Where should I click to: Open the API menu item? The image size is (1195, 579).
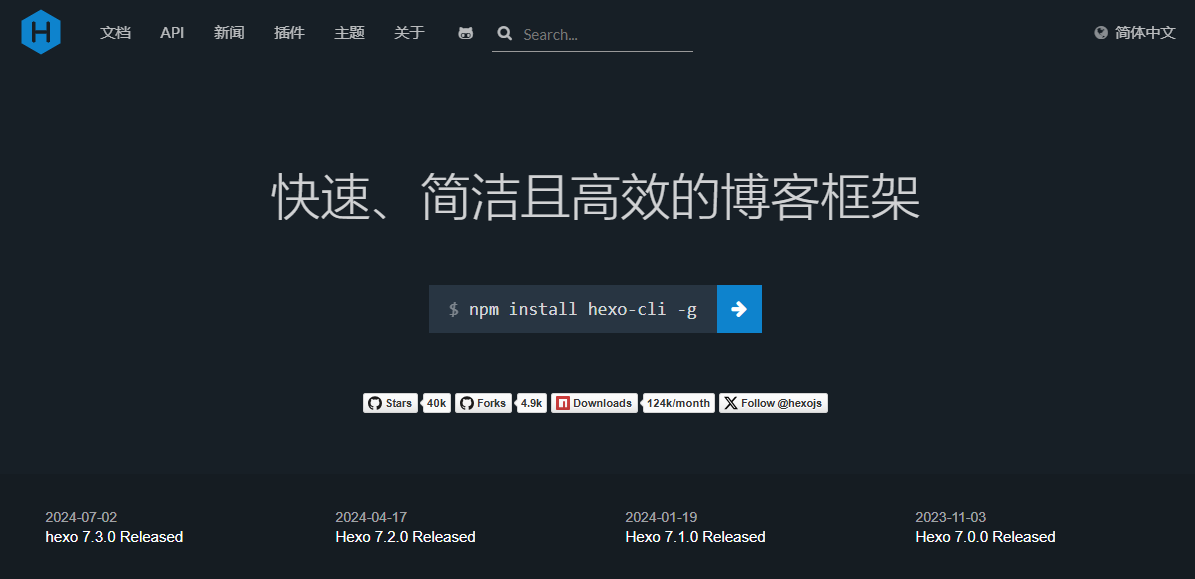coord(172,33)
